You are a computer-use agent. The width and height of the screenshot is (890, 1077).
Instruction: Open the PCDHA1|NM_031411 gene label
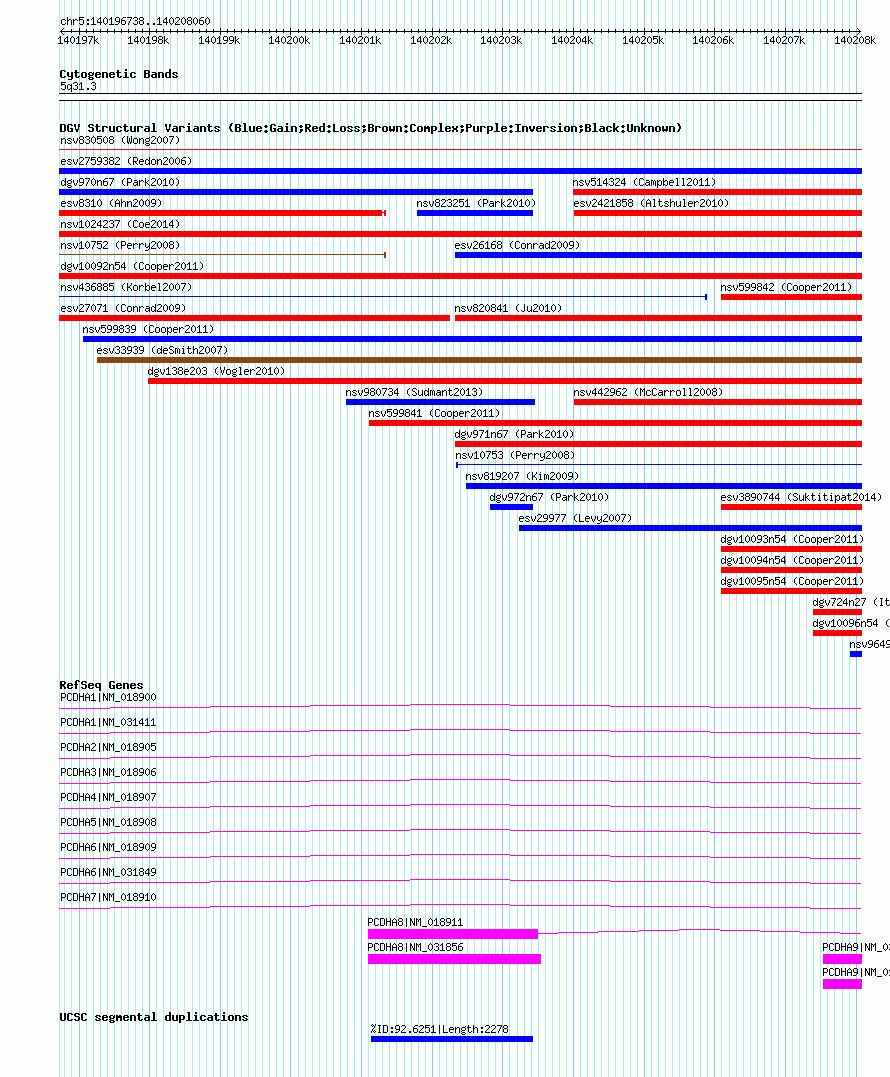point(109,723)
